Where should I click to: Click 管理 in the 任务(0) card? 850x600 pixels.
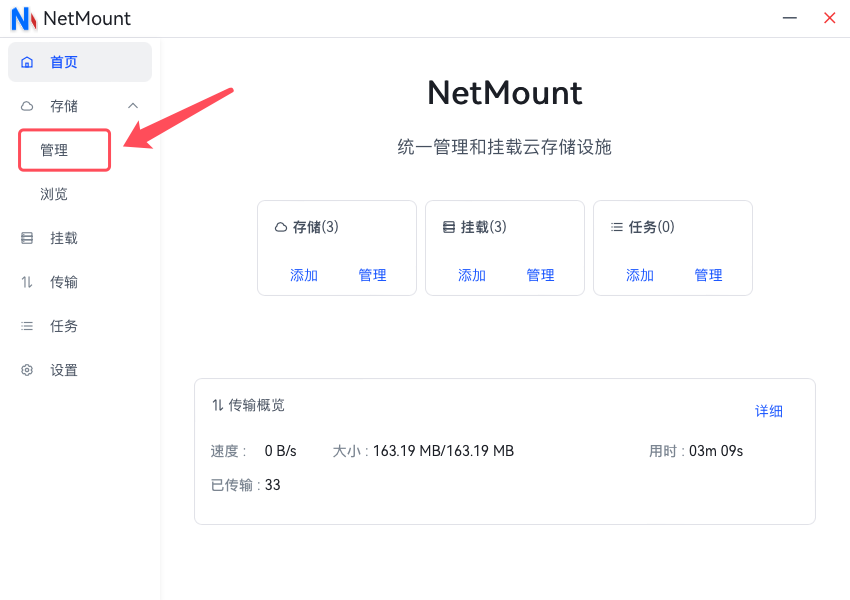[x=709, y=275]
